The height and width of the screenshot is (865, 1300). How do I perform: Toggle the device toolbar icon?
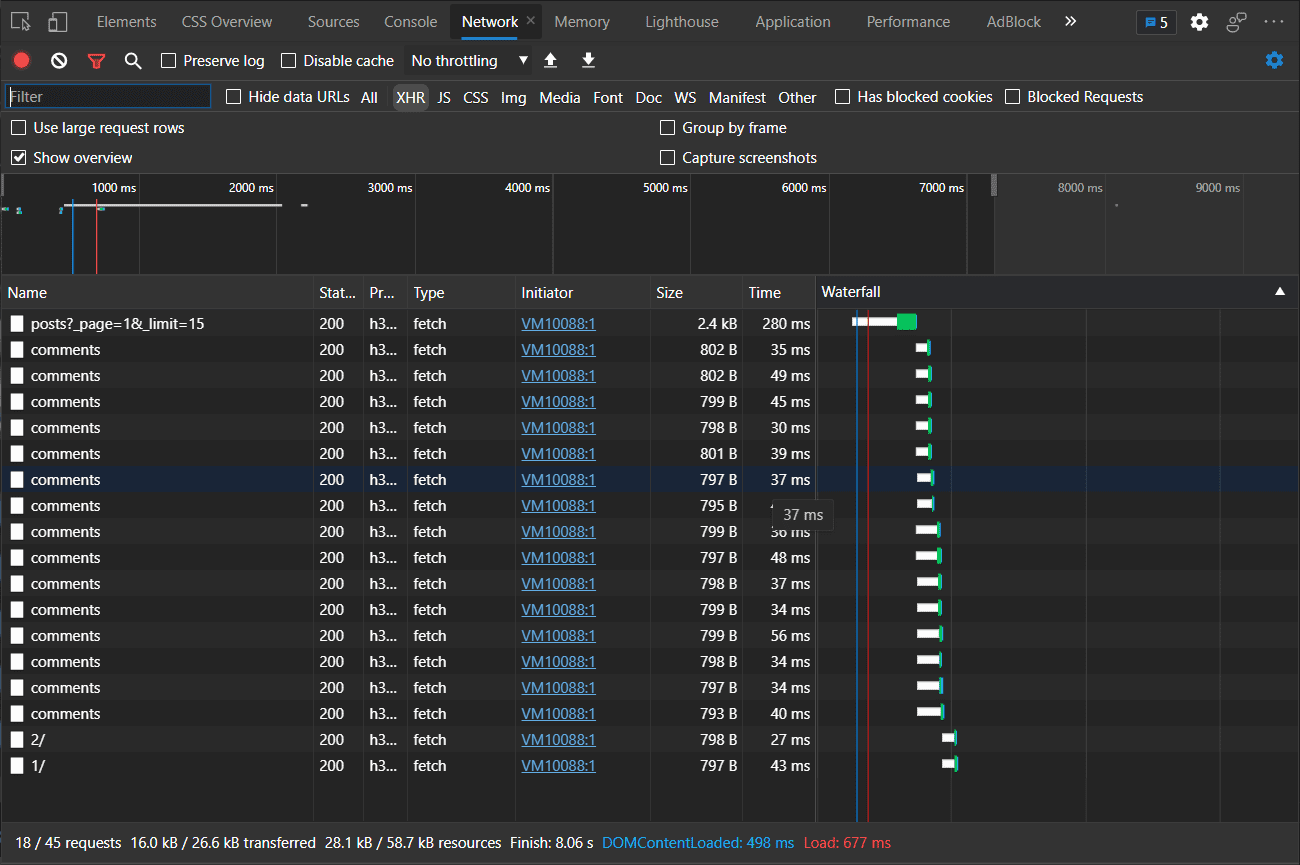pyautogui.click(x=58, y=22)
